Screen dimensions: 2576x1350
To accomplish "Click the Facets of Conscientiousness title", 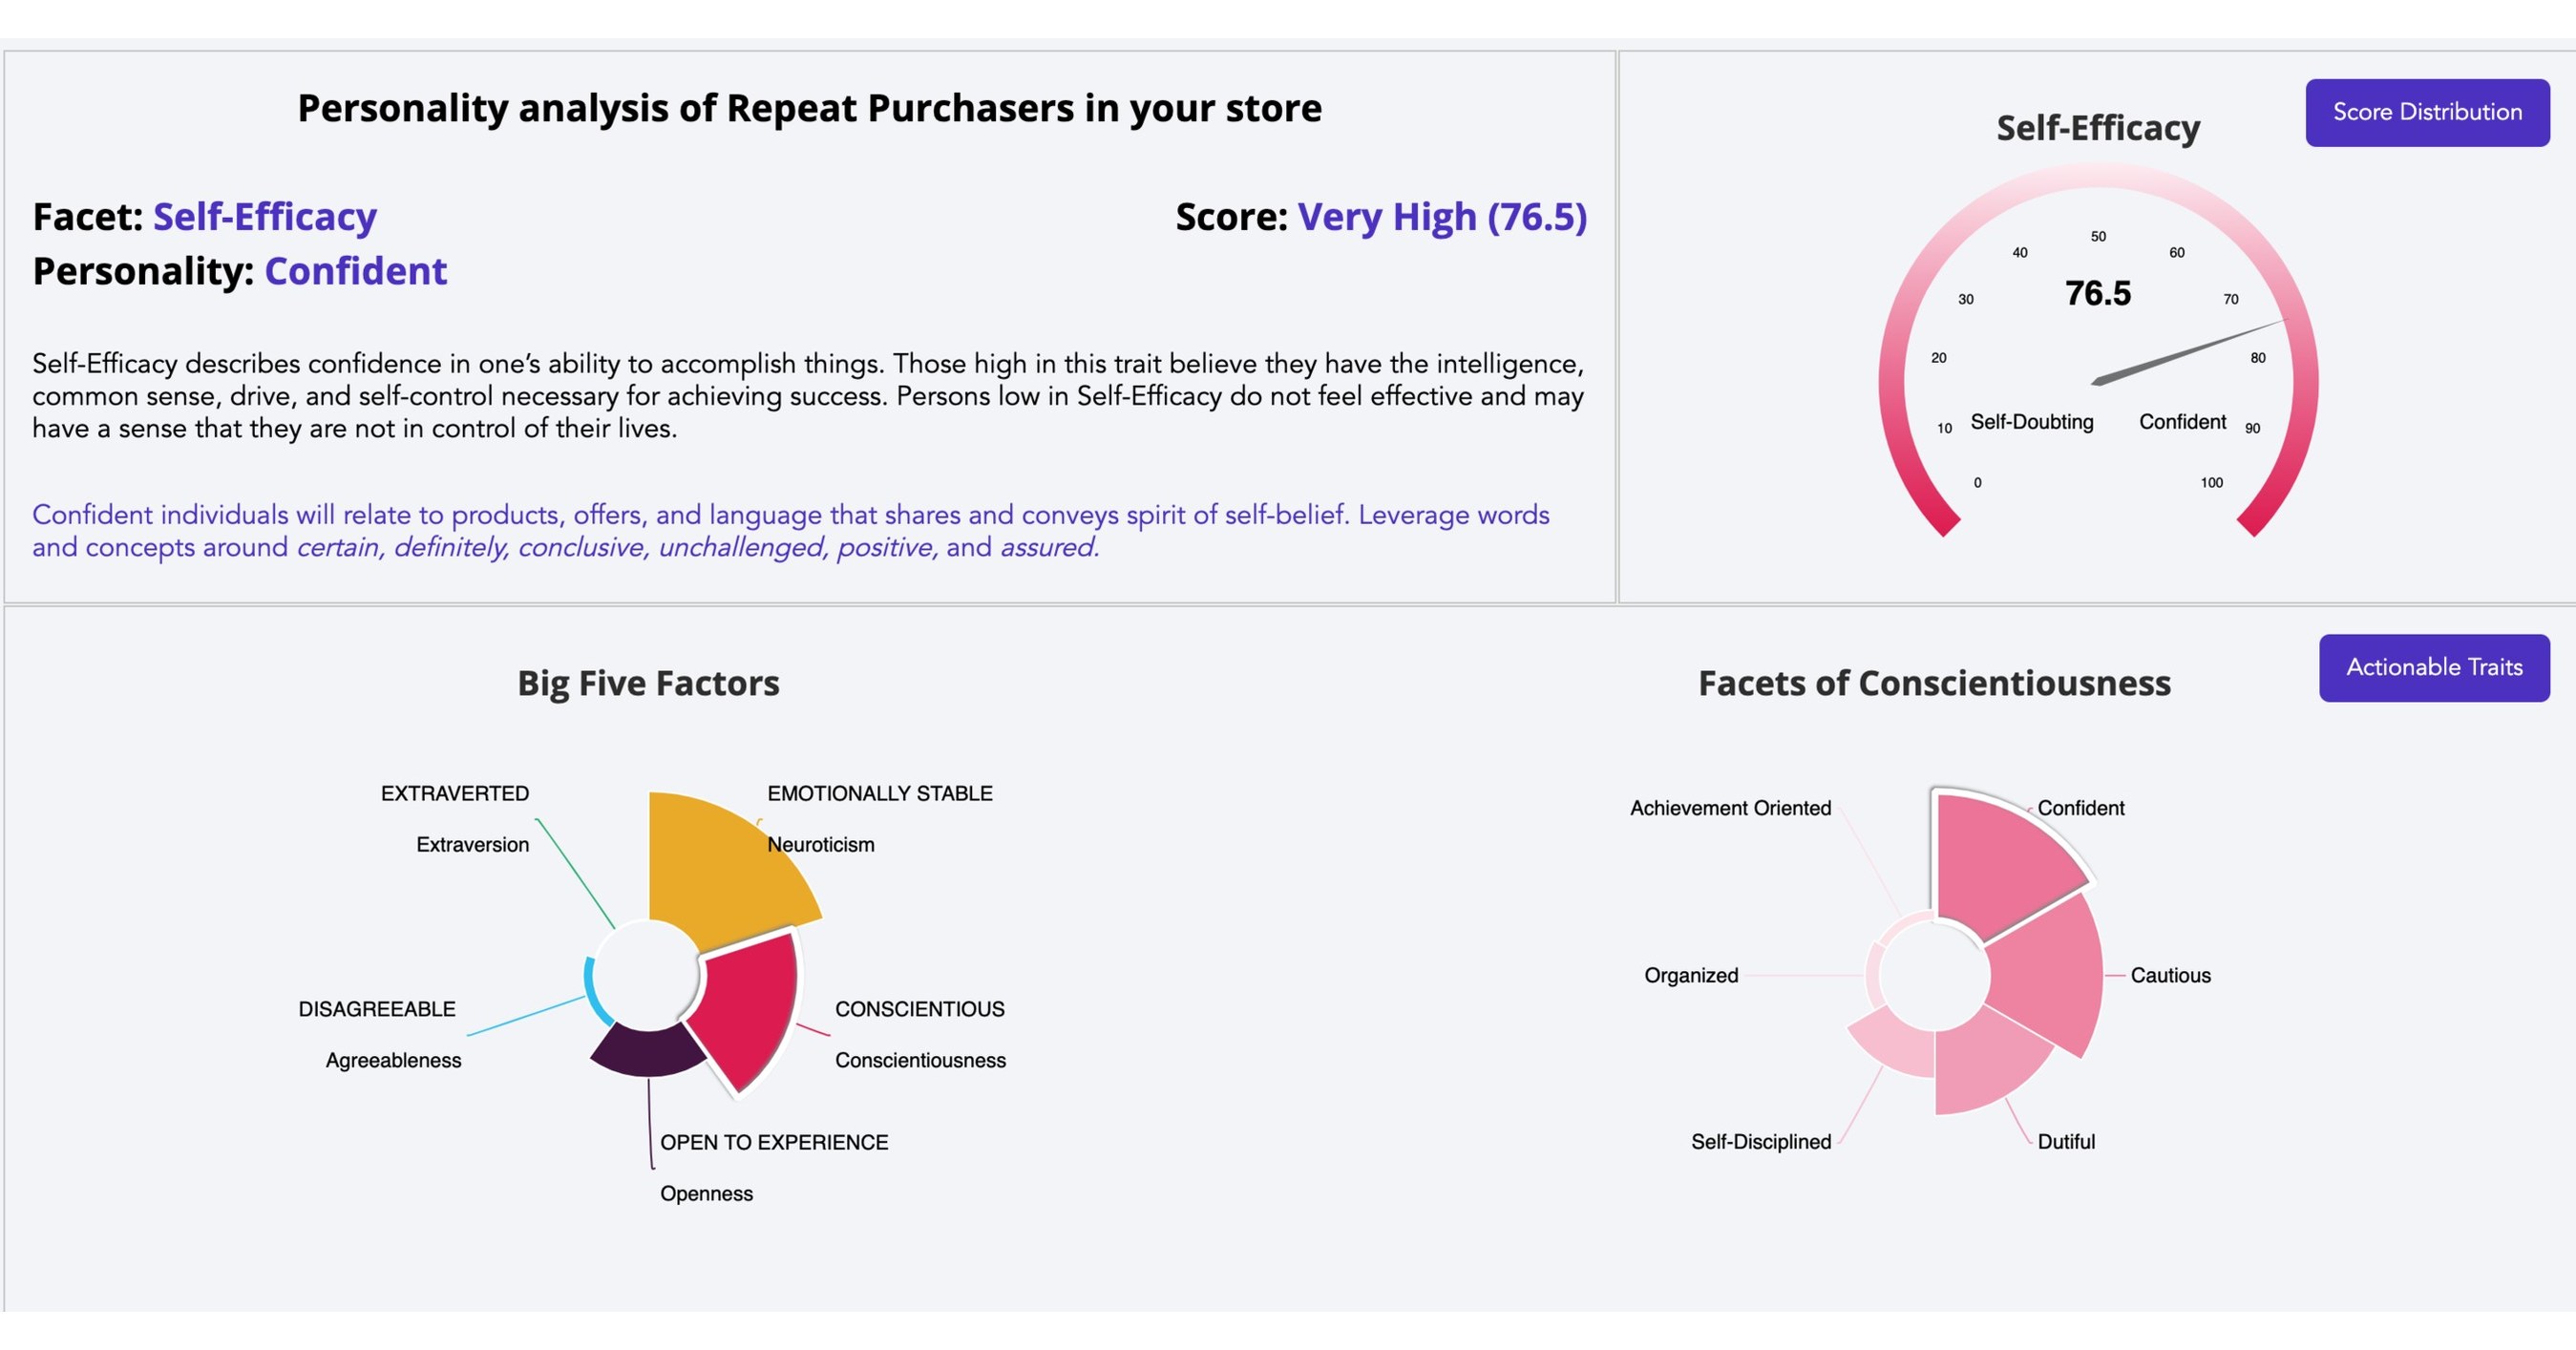I will point(1934,683).
